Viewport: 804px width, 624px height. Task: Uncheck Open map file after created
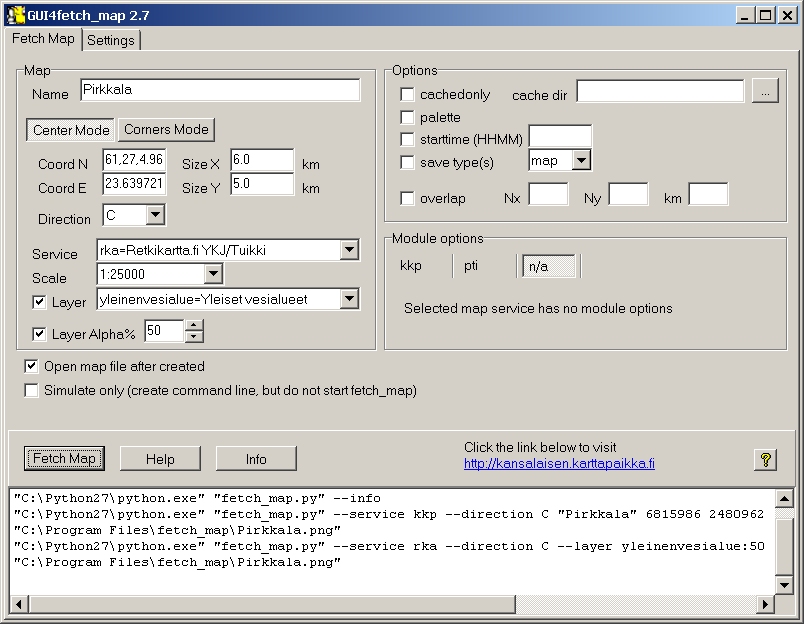31,367
